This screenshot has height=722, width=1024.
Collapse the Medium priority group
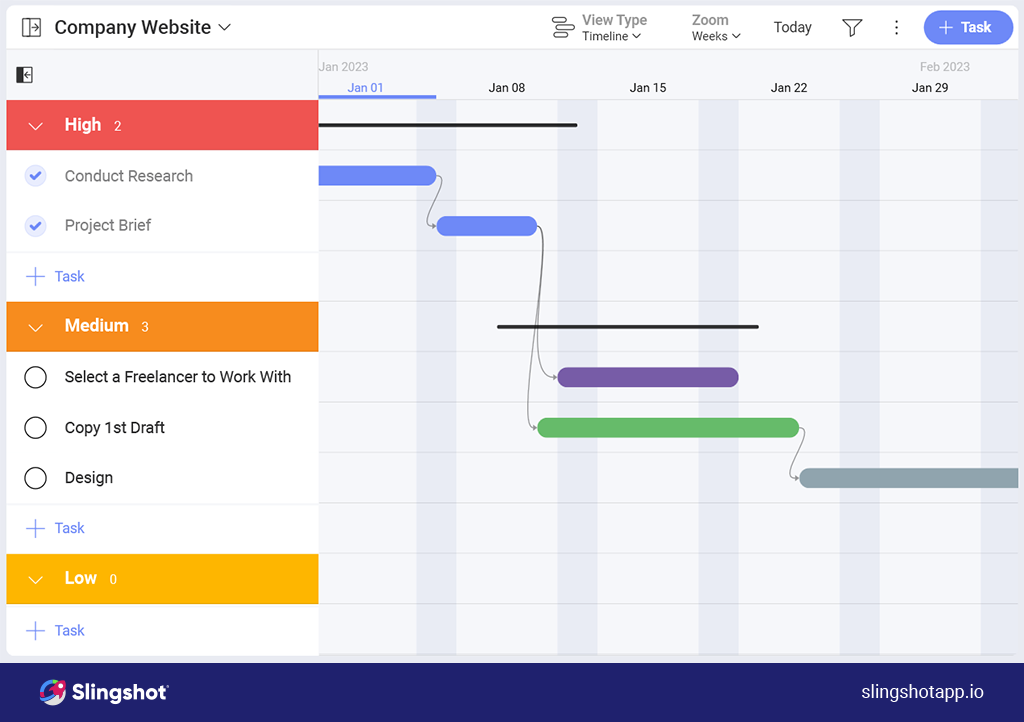35,326
